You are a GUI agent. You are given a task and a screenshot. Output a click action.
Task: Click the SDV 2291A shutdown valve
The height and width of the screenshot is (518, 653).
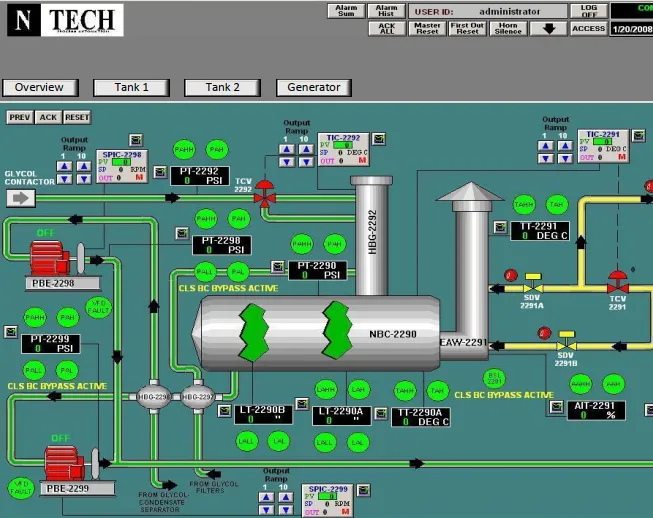(x=532, y=277)
